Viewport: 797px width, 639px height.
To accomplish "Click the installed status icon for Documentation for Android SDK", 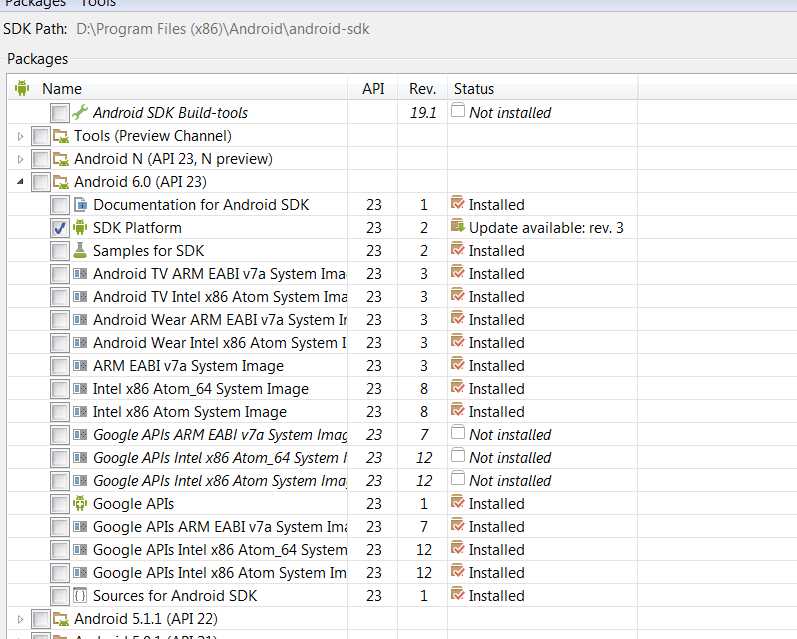I will click(x=458, y=203).
